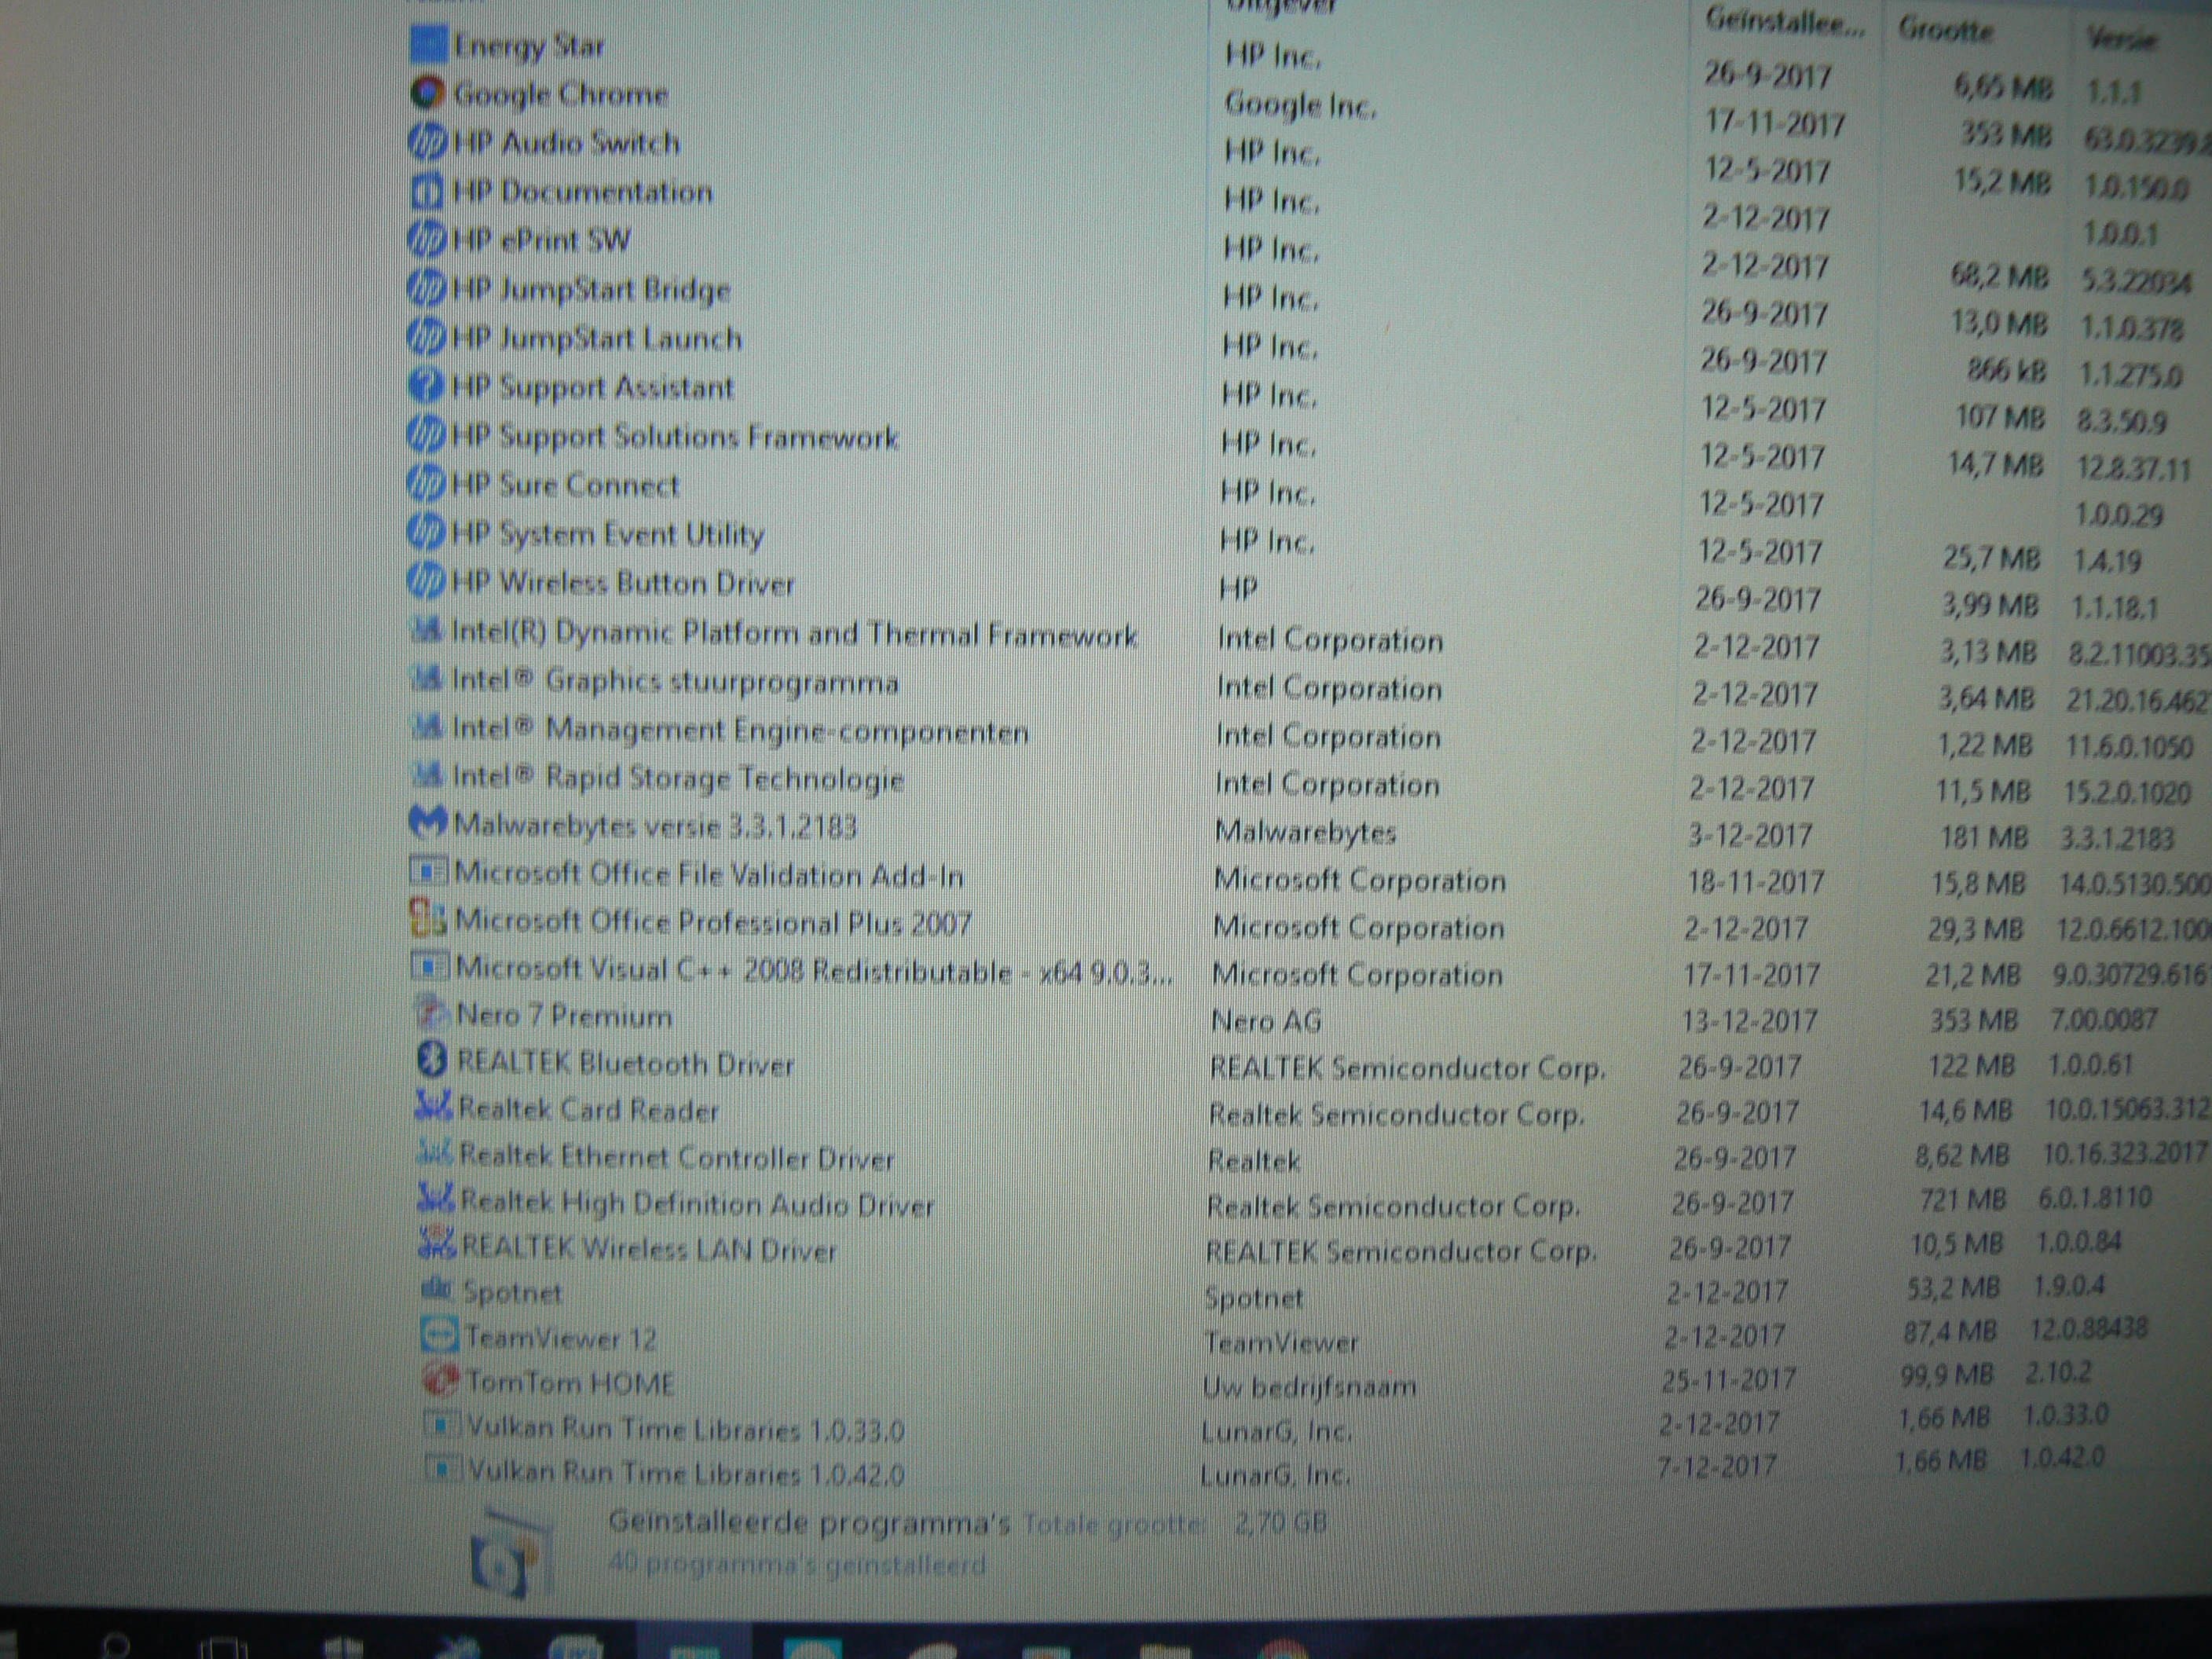This screenshot has width=2212, height=1659.
Task: Click install date 25-11-2017 of TomTom HOME
Action: point(1728,1380)
